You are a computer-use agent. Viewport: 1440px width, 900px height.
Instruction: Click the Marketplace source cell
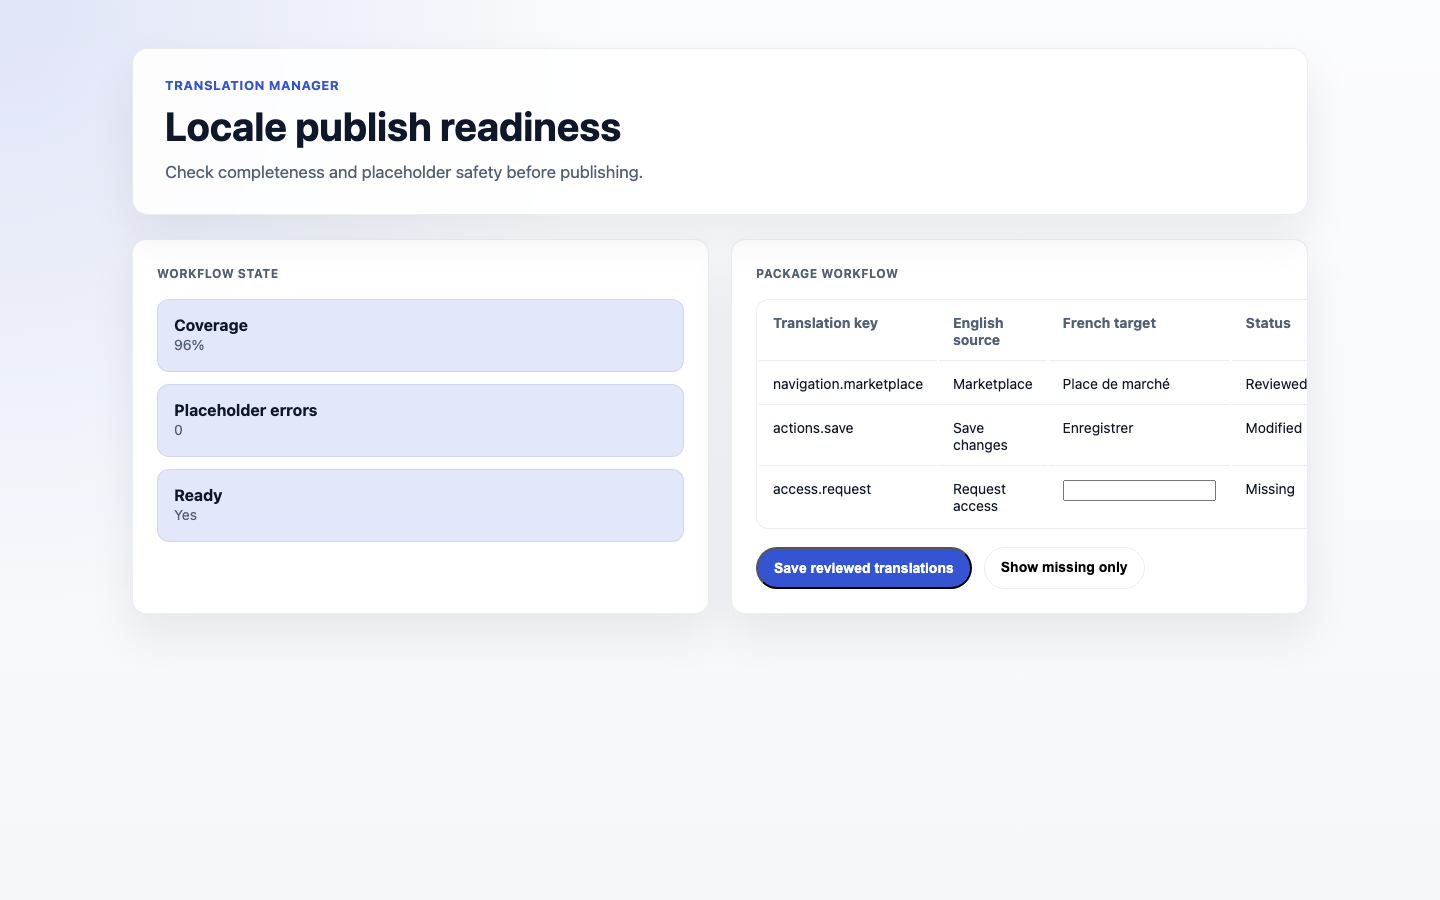pyautogui.click(x=993, y=384)
